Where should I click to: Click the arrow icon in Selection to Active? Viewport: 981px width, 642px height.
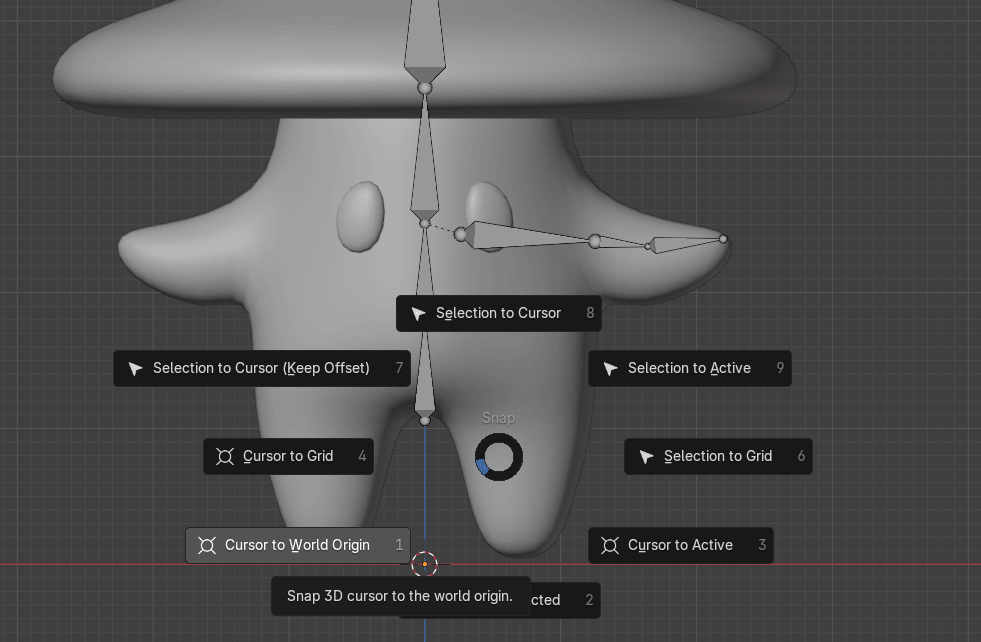click(611, 369)
